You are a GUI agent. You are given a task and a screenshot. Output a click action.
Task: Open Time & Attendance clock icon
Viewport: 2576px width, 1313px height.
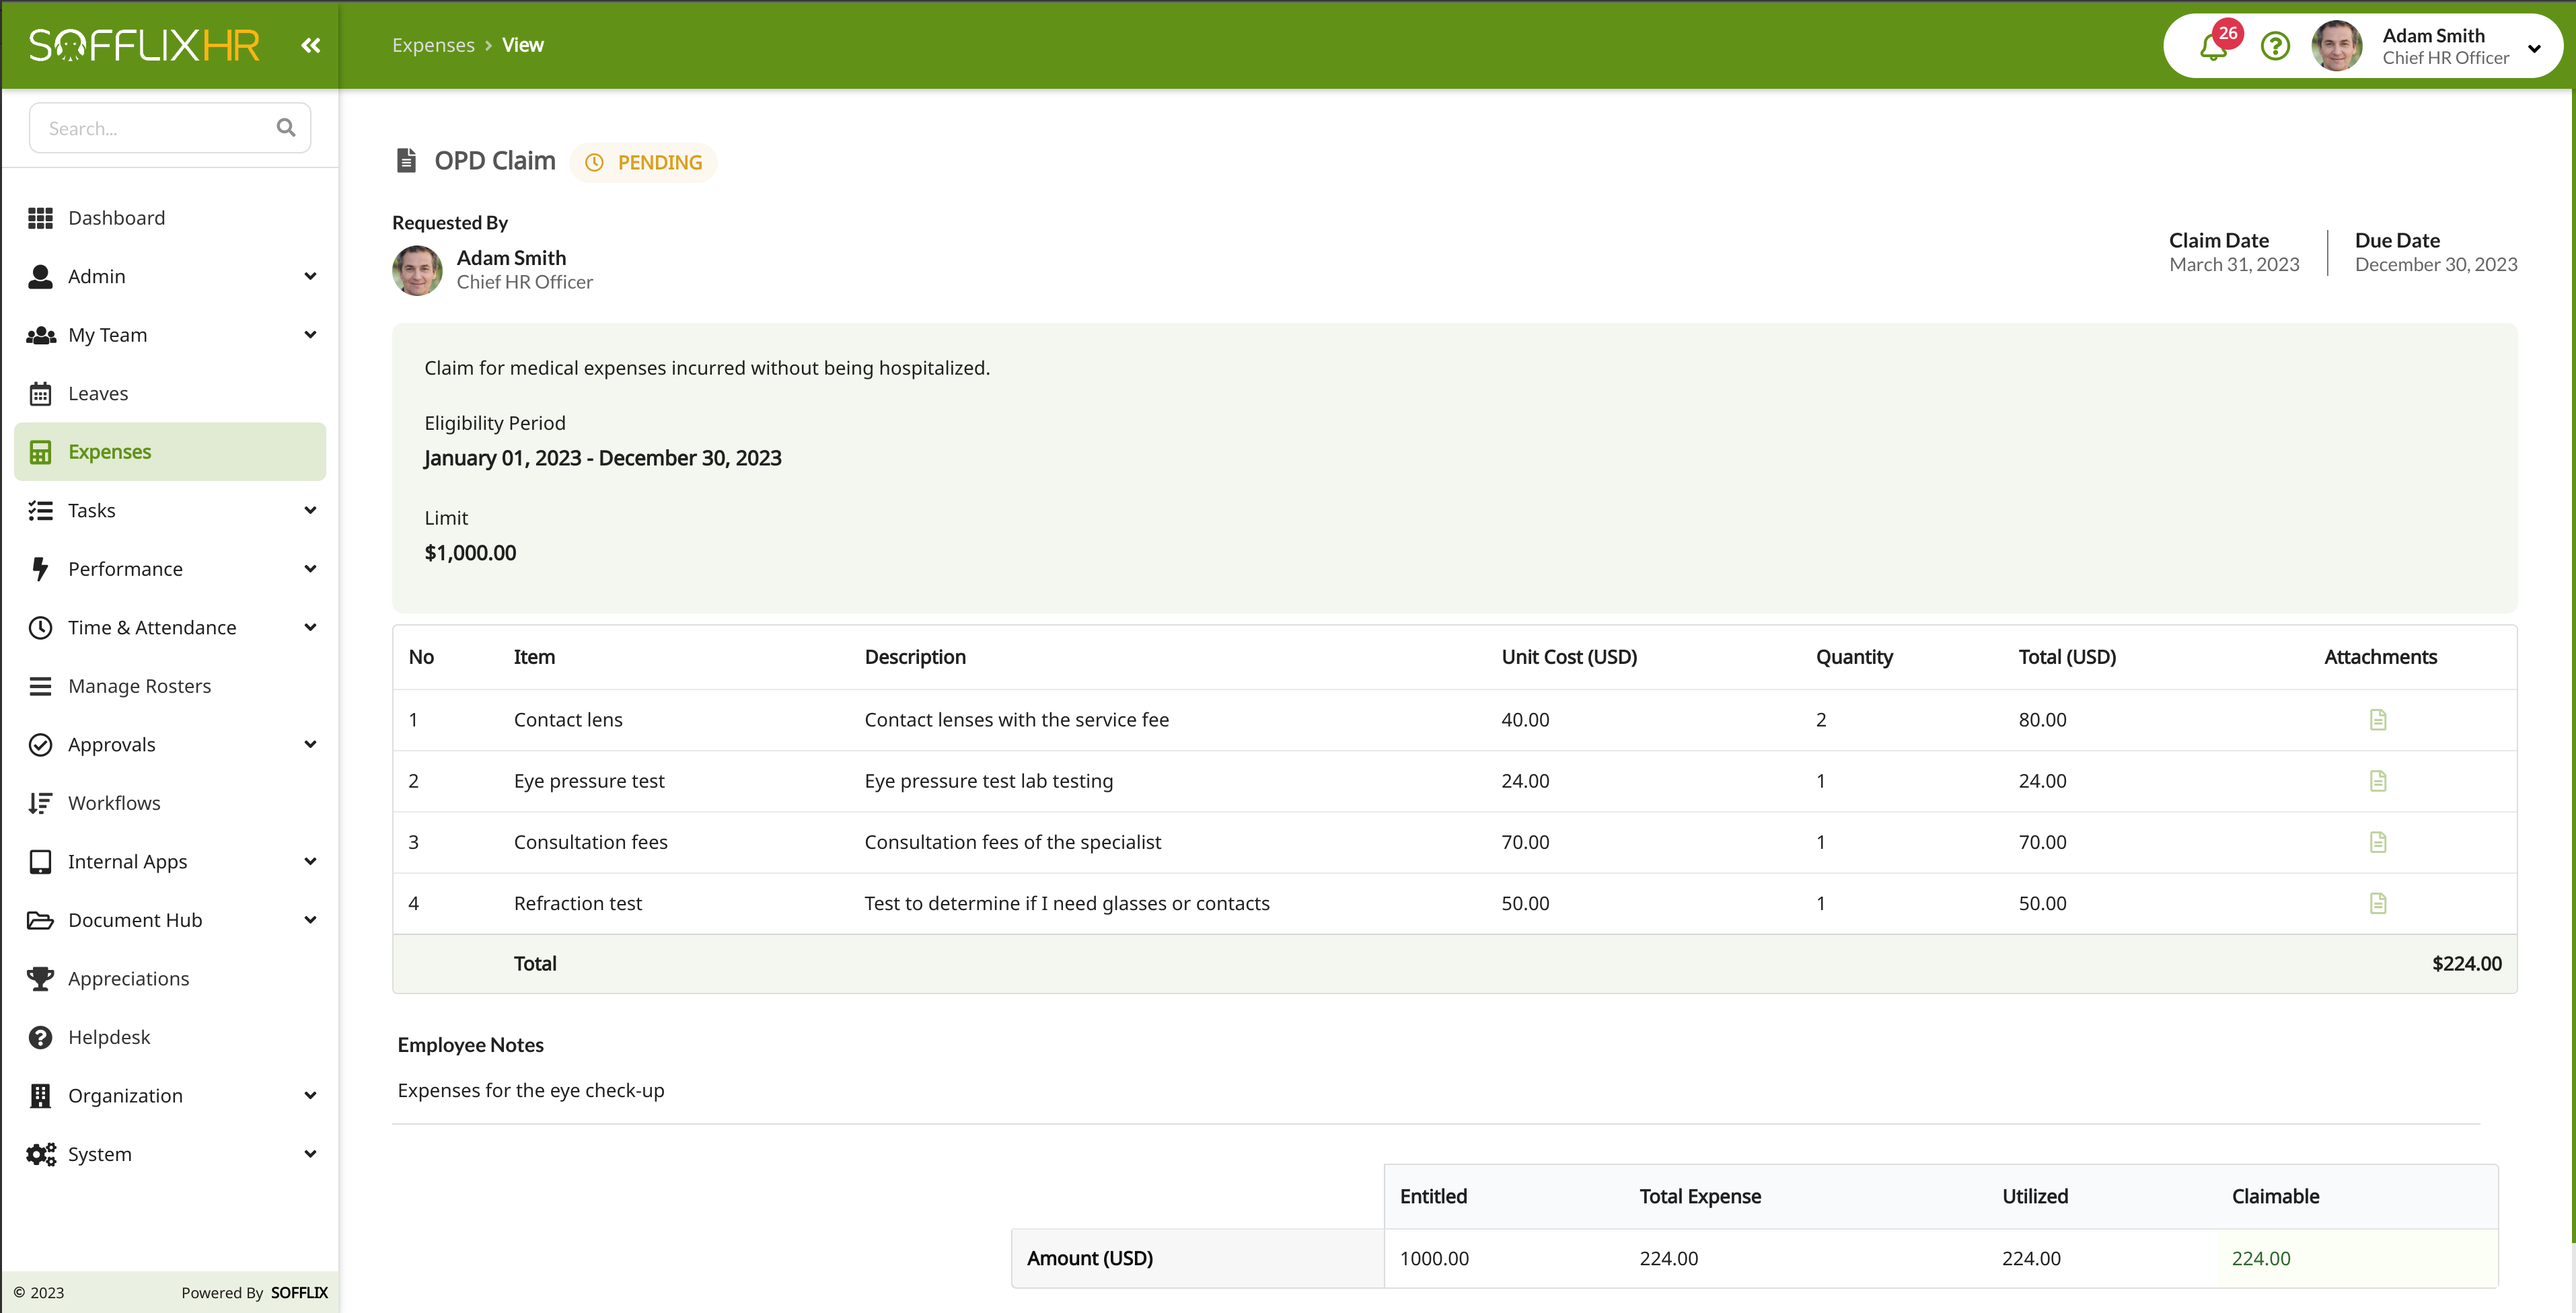[x=40, y=627]
